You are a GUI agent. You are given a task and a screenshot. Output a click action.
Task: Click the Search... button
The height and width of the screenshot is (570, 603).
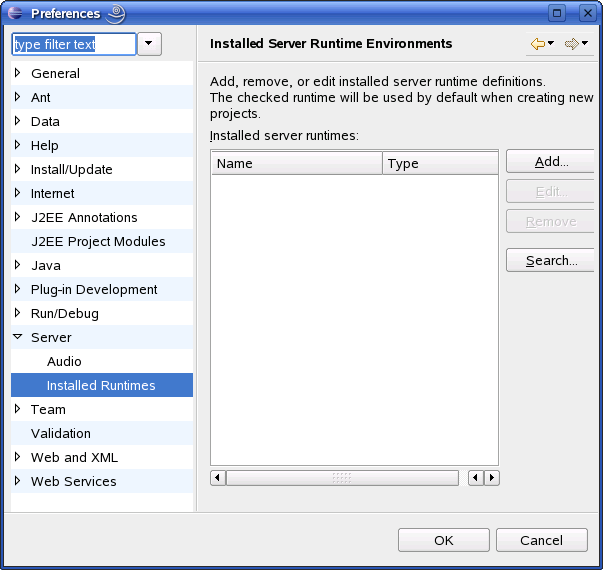[x=551, y=261]
